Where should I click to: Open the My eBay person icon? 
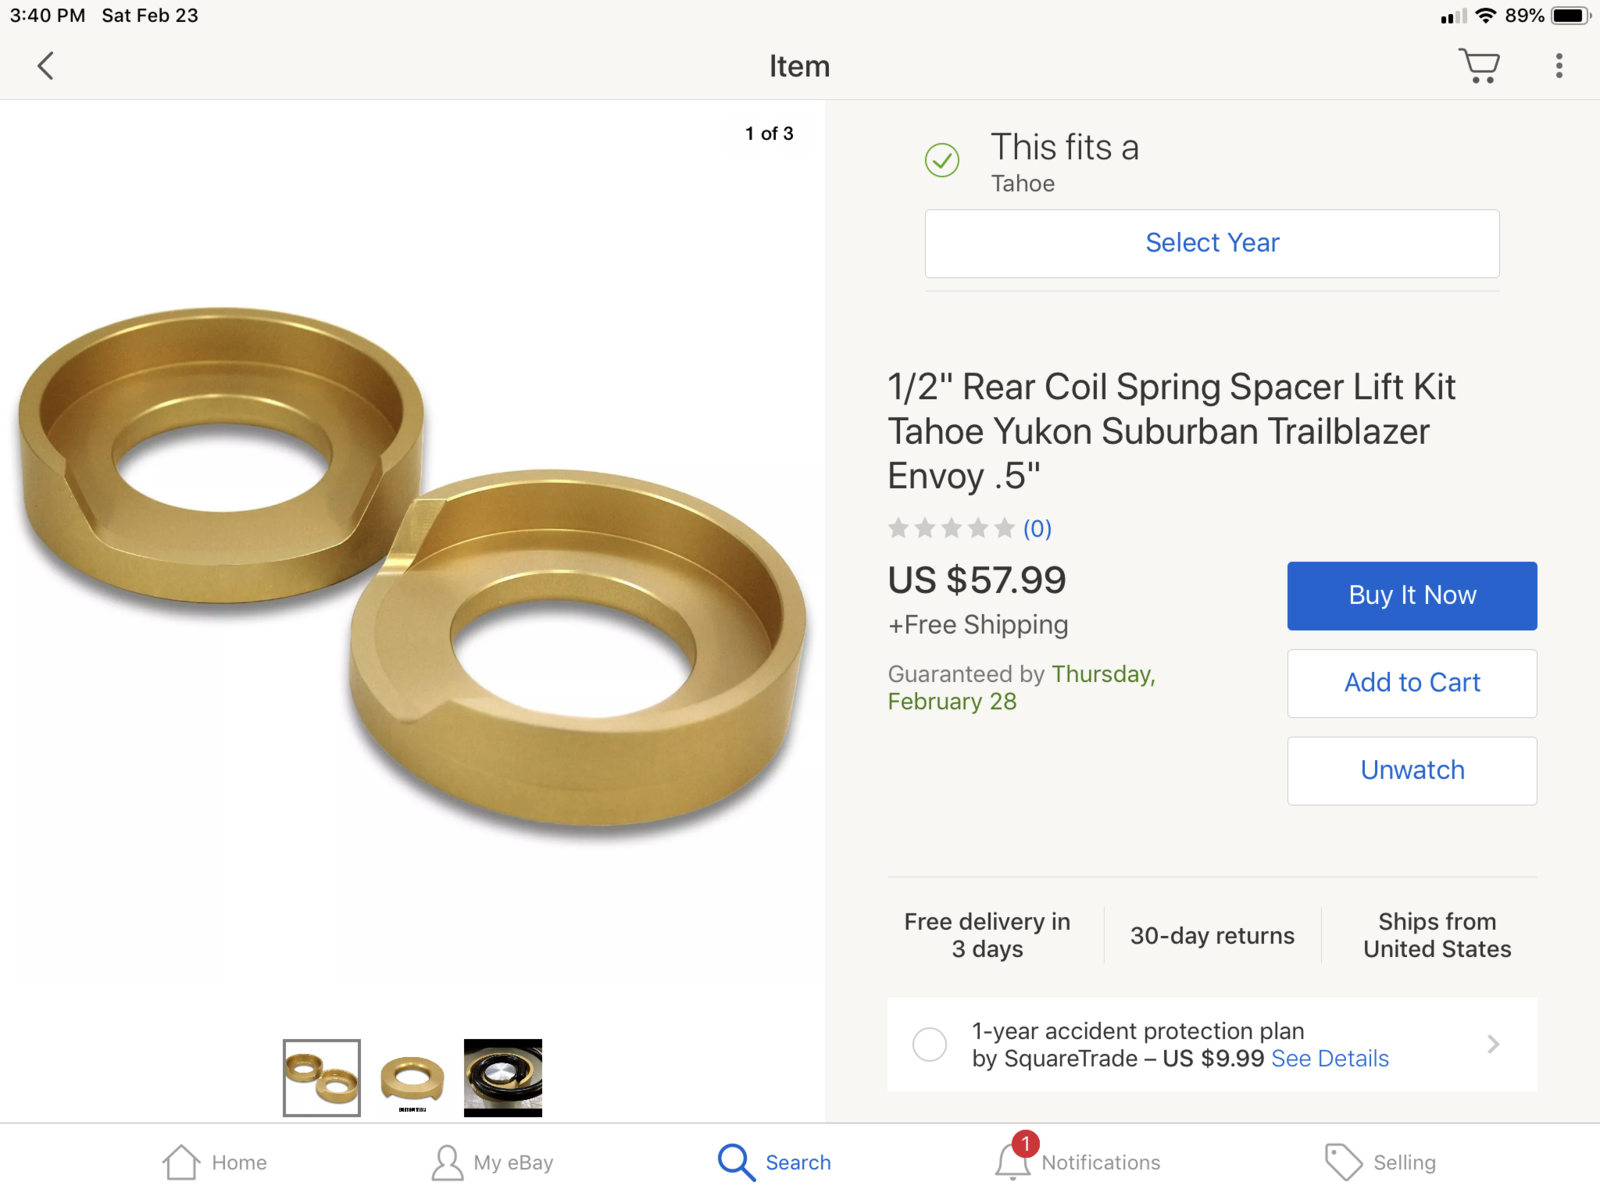click(447, 1162)
